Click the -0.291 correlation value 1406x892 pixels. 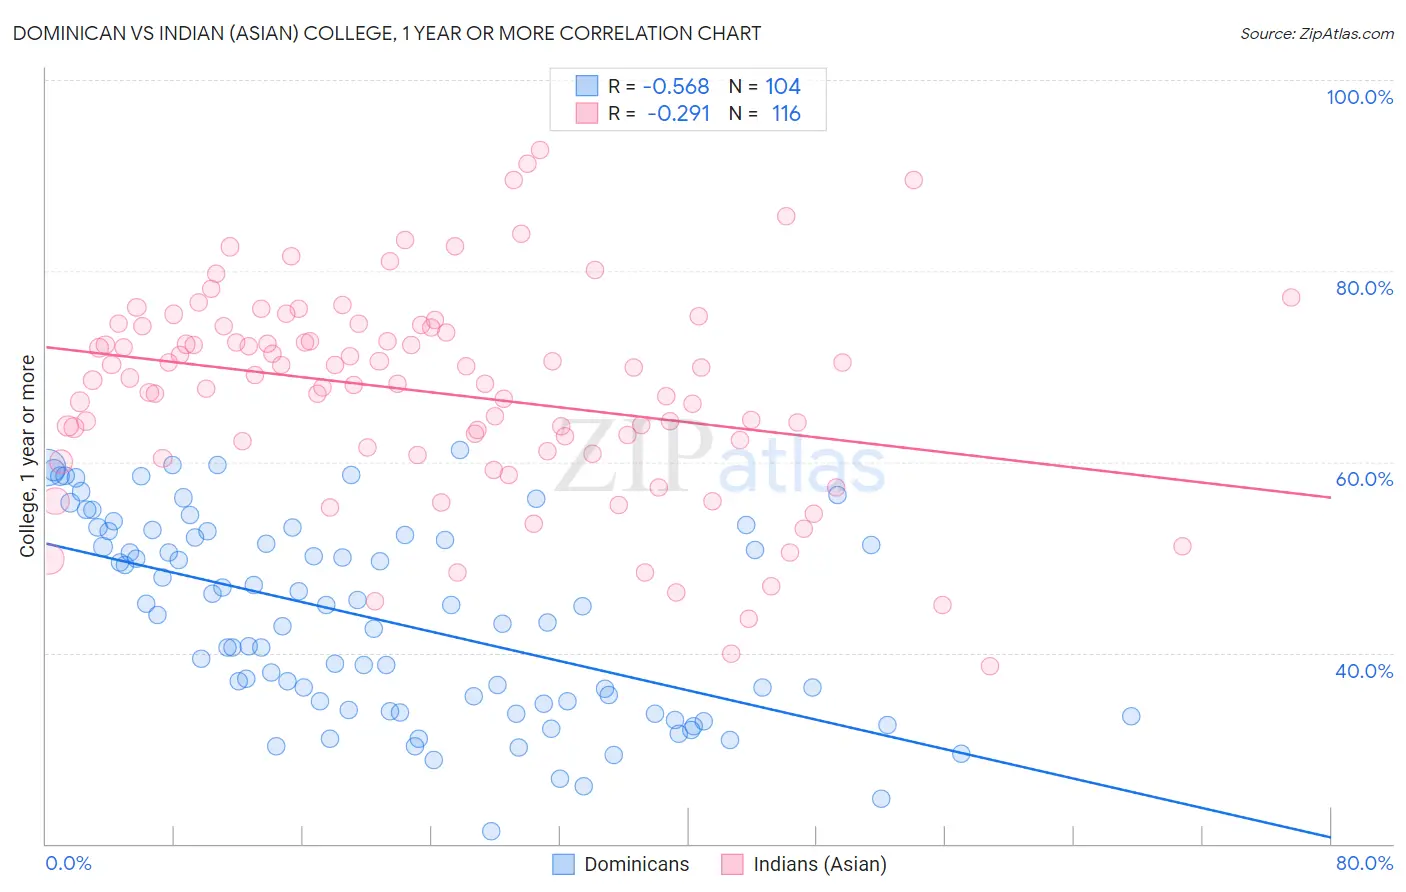(678, 113)
